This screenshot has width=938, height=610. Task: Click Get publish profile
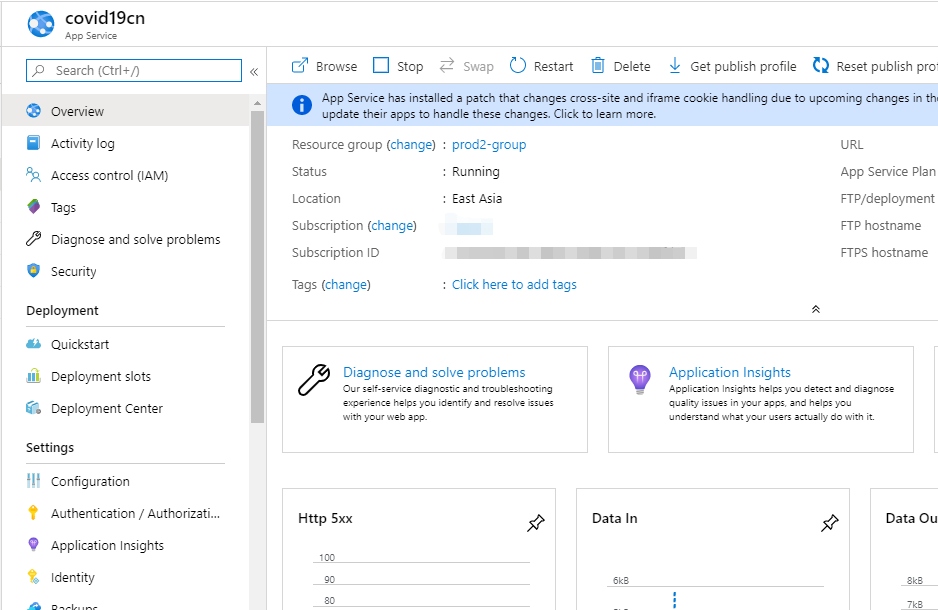[x=732, y=66]
